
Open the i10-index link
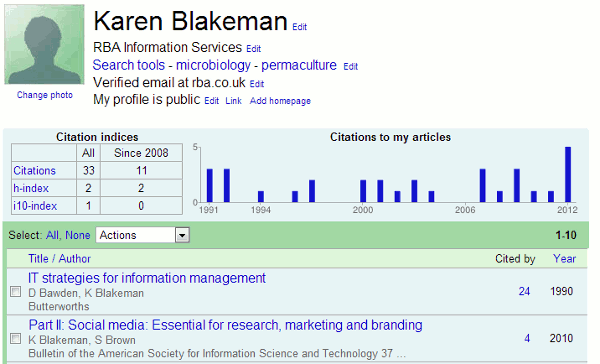(x=35, y=206)
